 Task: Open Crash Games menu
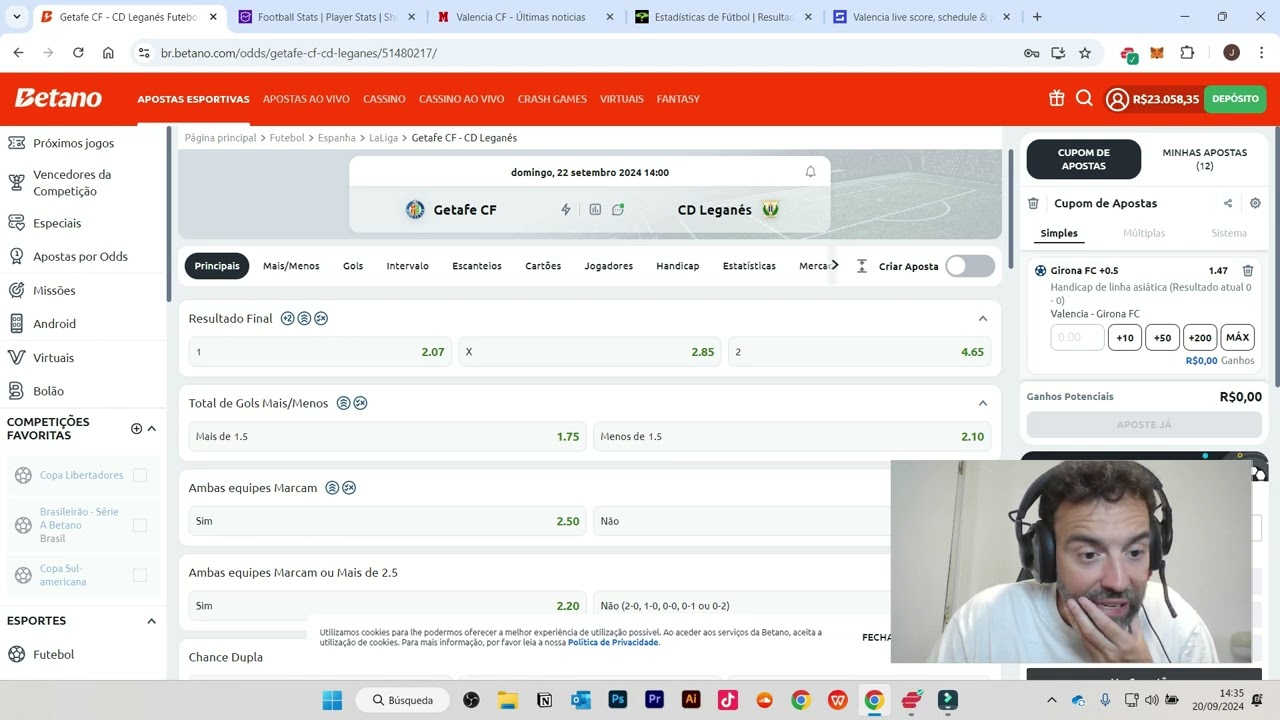[552, 99]
